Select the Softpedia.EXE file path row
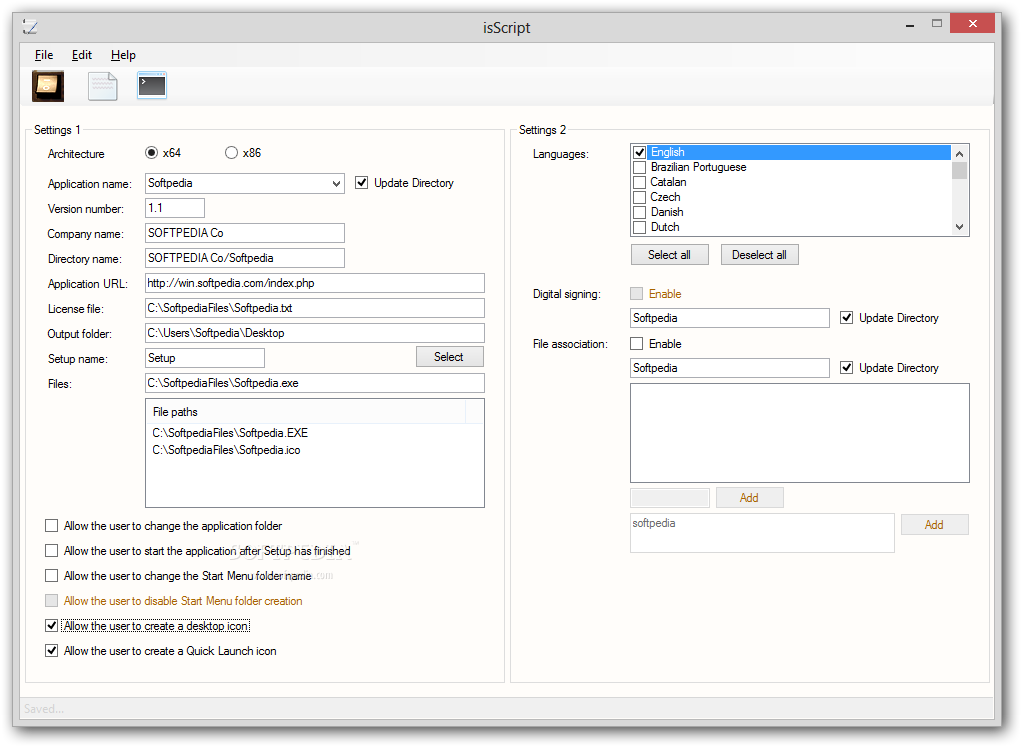The width and height of the screenshot is (1022, 747). pos(230,433)
